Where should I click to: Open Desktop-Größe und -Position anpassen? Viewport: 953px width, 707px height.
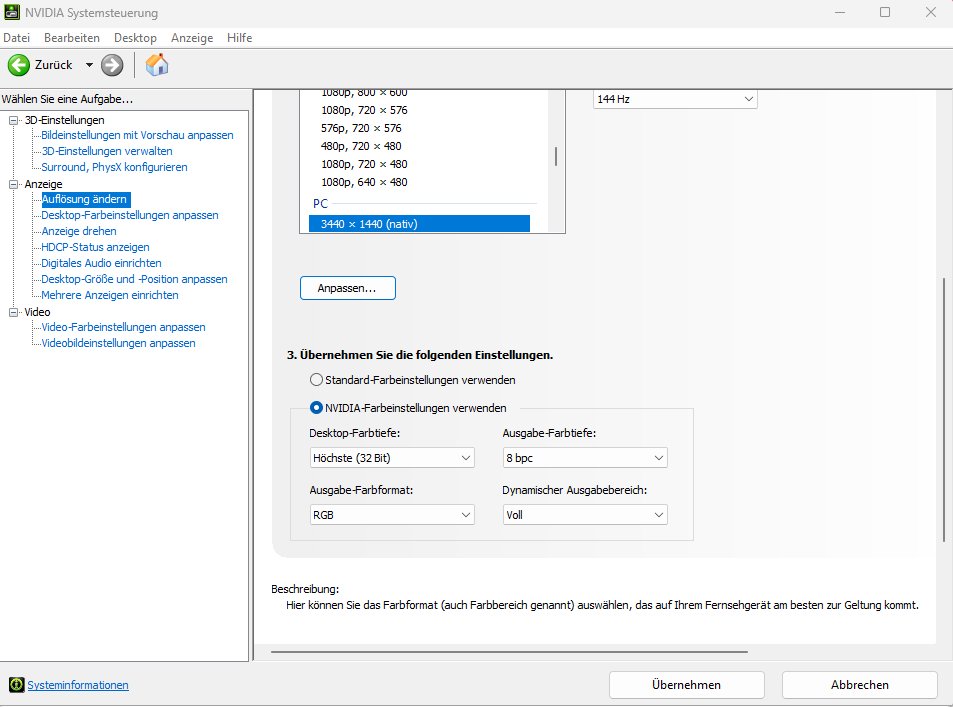click(134, 279)
